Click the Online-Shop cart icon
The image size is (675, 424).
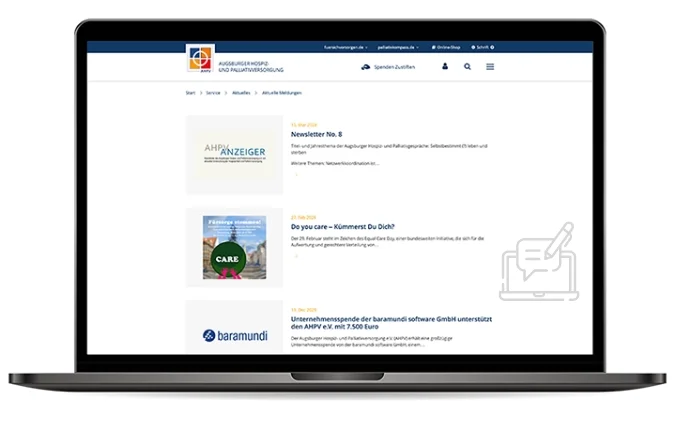click(433, 47)
